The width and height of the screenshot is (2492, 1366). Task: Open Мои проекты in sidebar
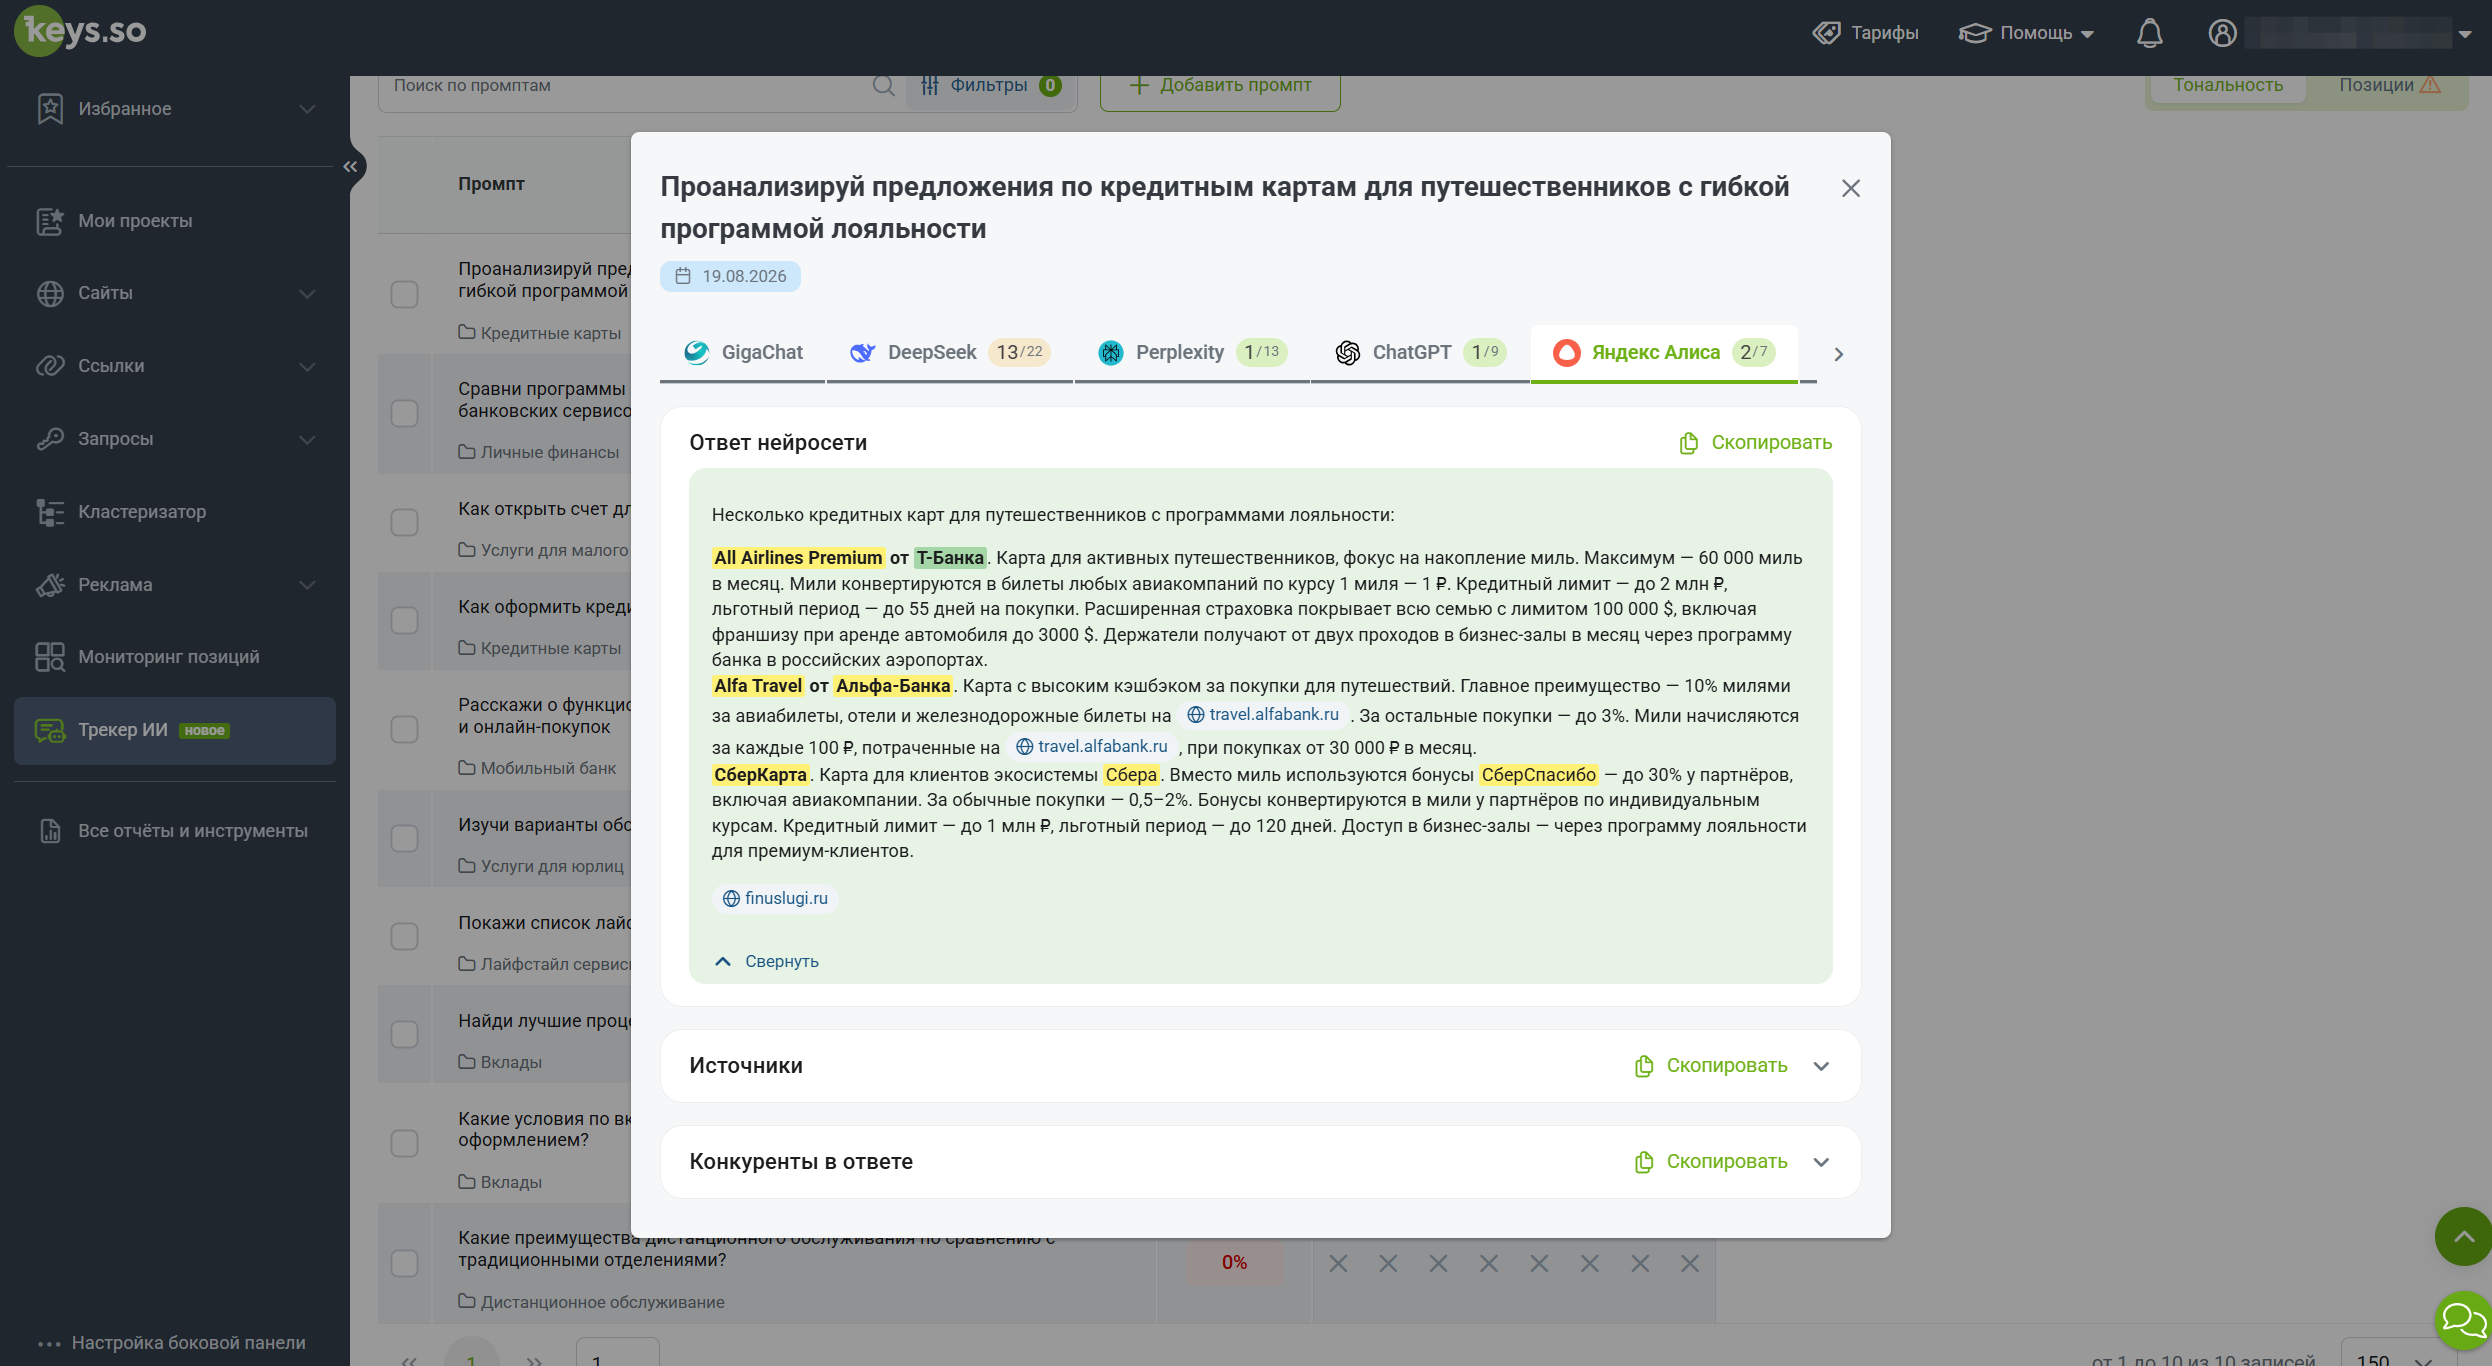click(175, 221)
